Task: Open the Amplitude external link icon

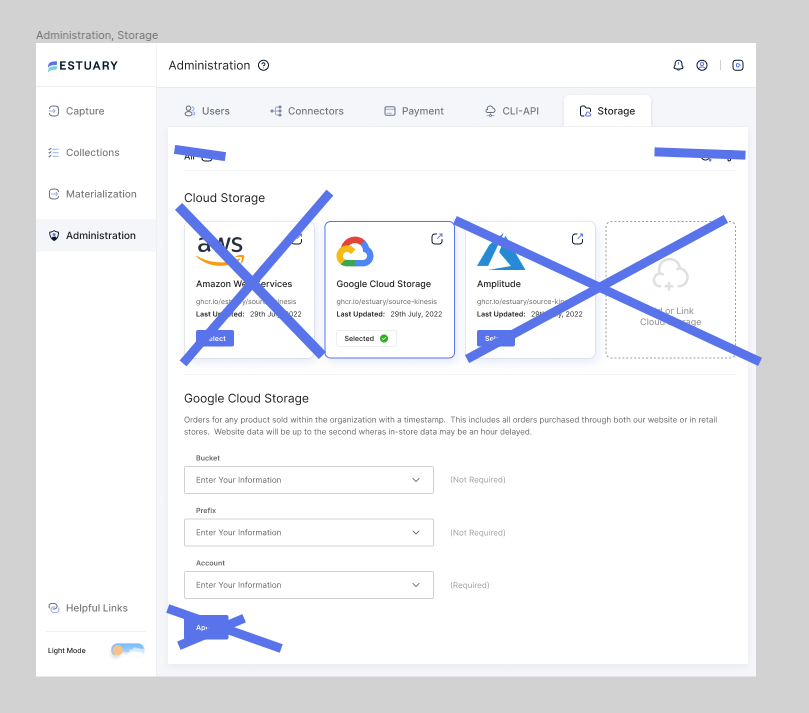Action: 577,239
